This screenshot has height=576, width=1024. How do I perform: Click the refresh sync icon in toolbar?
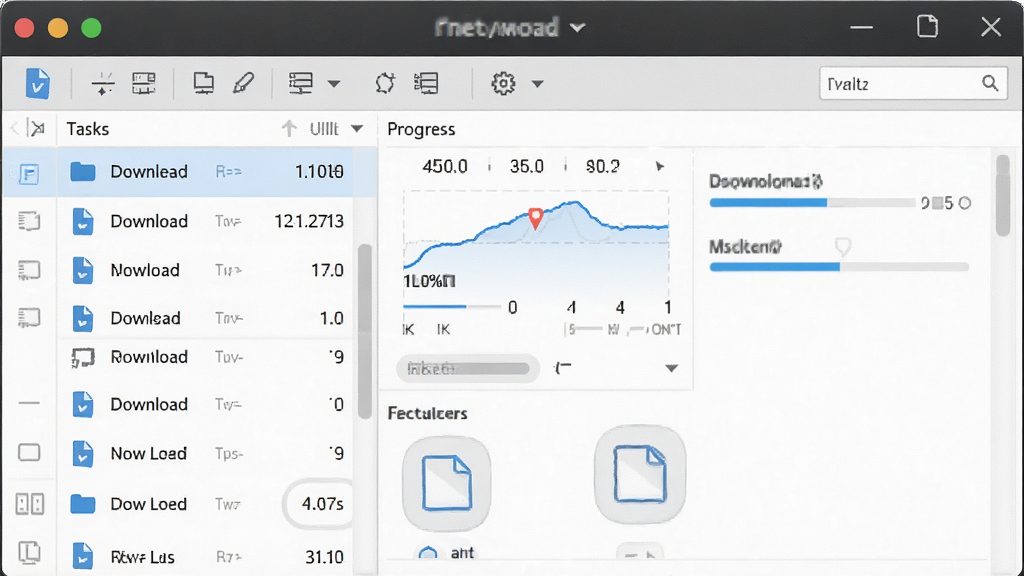385,83
